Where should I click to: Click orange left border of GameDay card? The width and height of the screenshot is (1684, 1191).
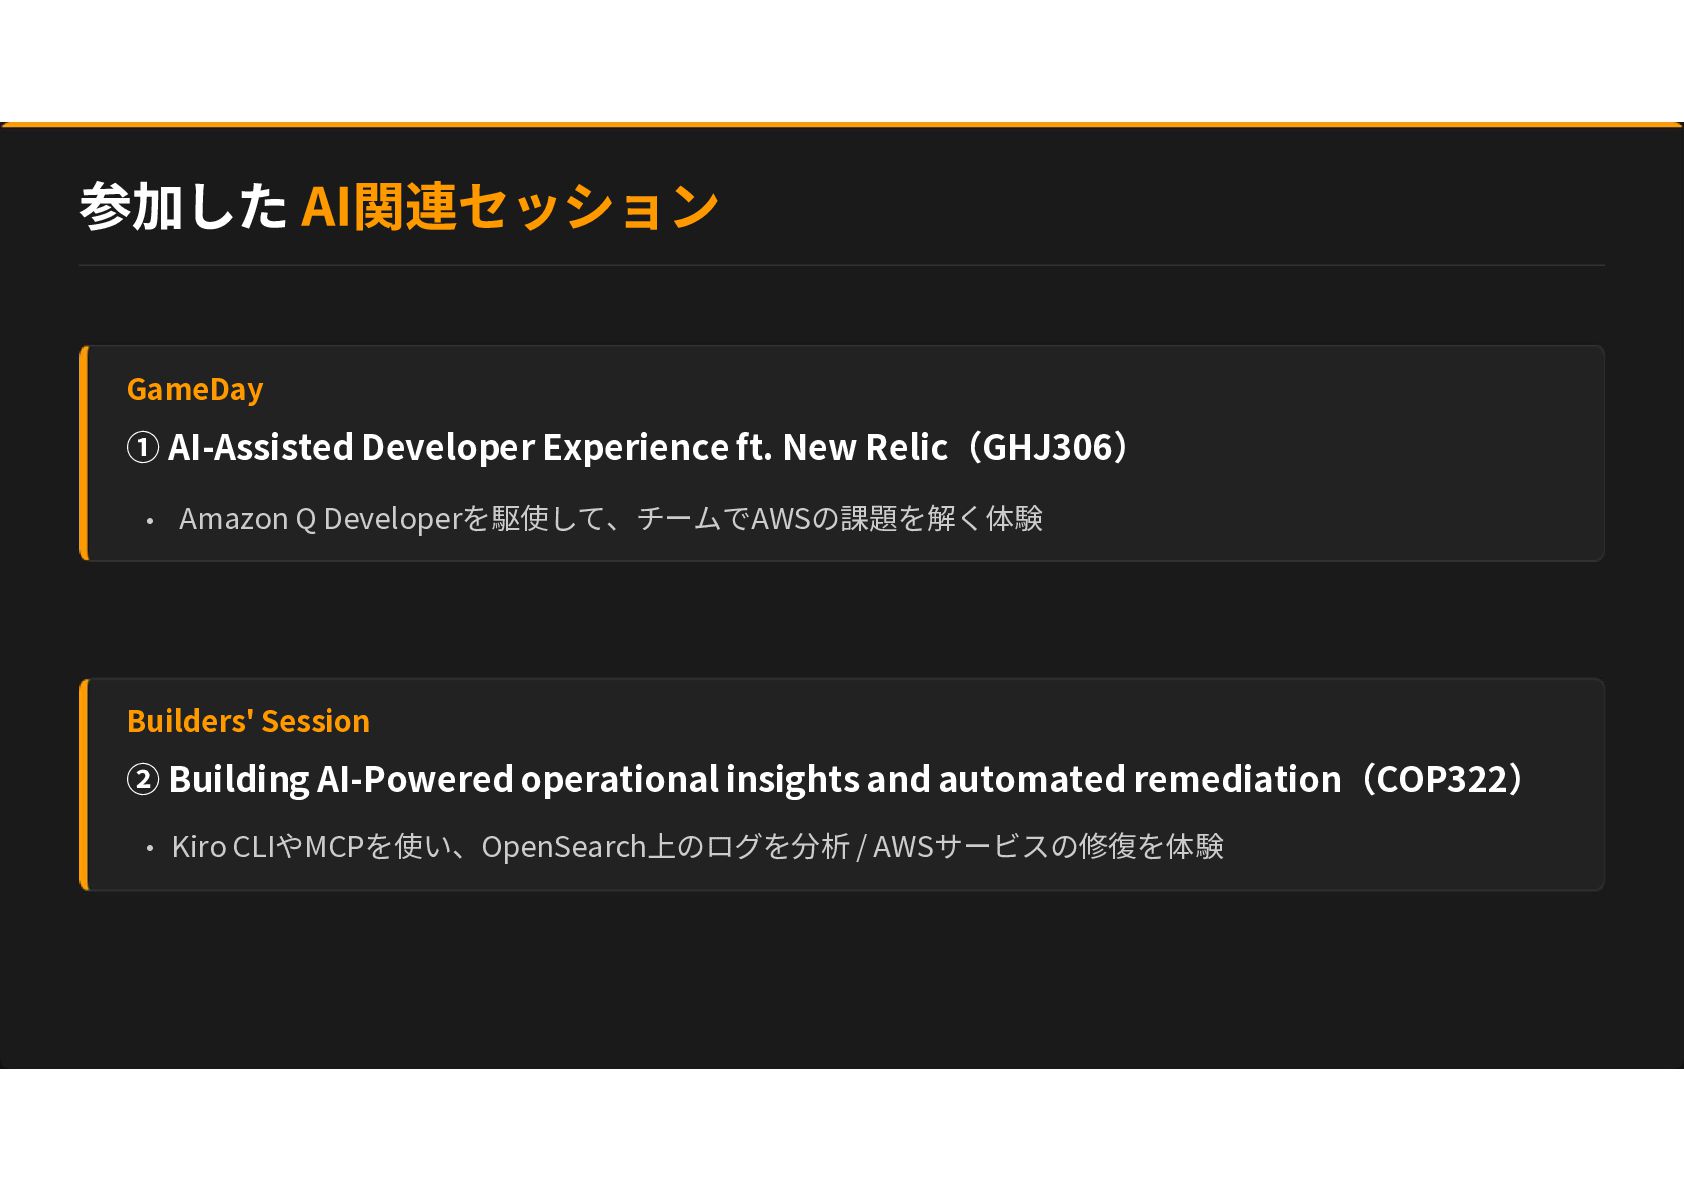[84, 453]
